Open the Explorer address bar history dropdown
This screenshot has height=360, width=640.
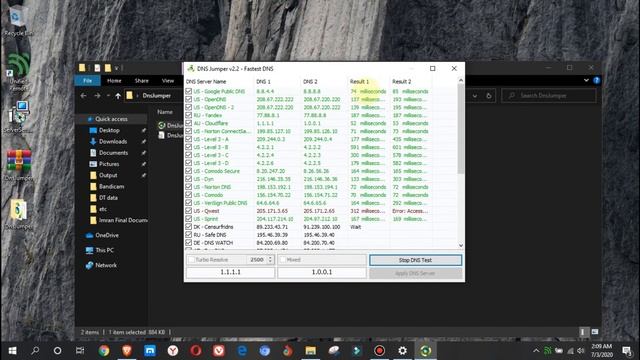click(475, 96)
